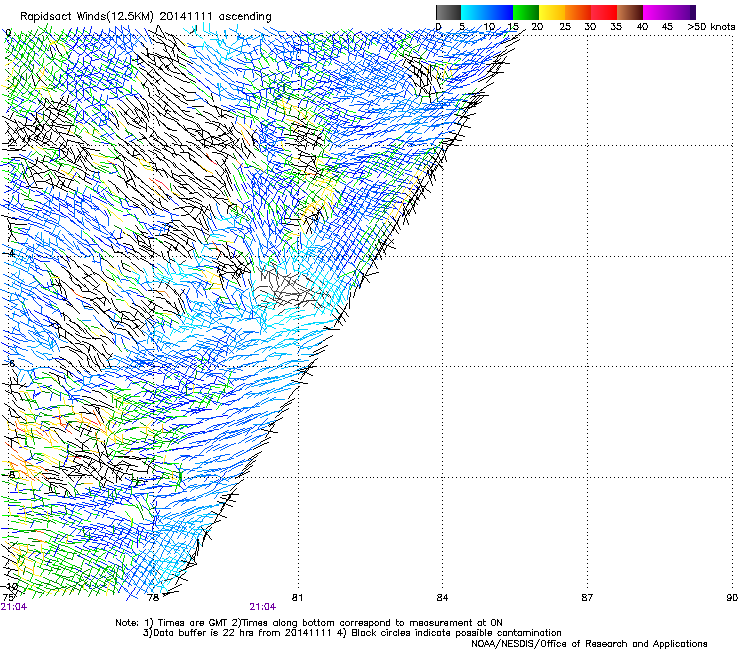Click the longitude label '87'

[x=587, y=598]
